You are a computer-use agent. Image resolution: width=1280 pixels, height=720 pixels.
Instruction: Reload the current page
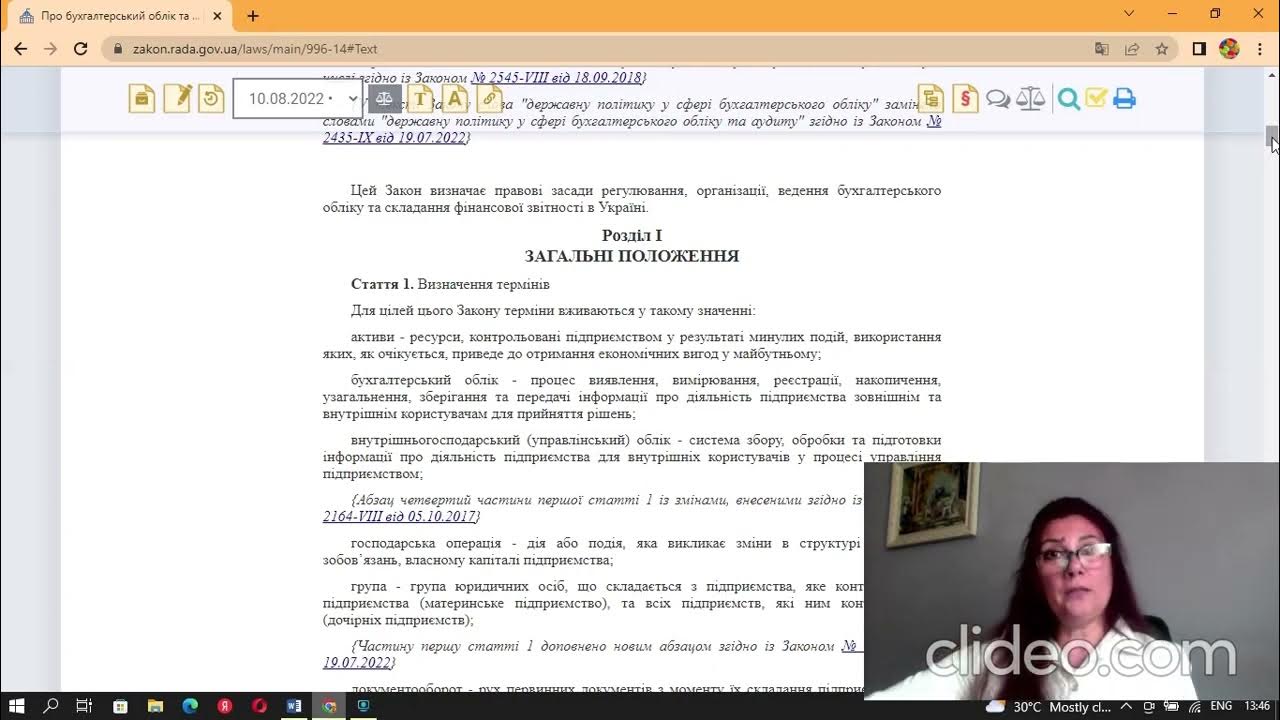[81, 48]
